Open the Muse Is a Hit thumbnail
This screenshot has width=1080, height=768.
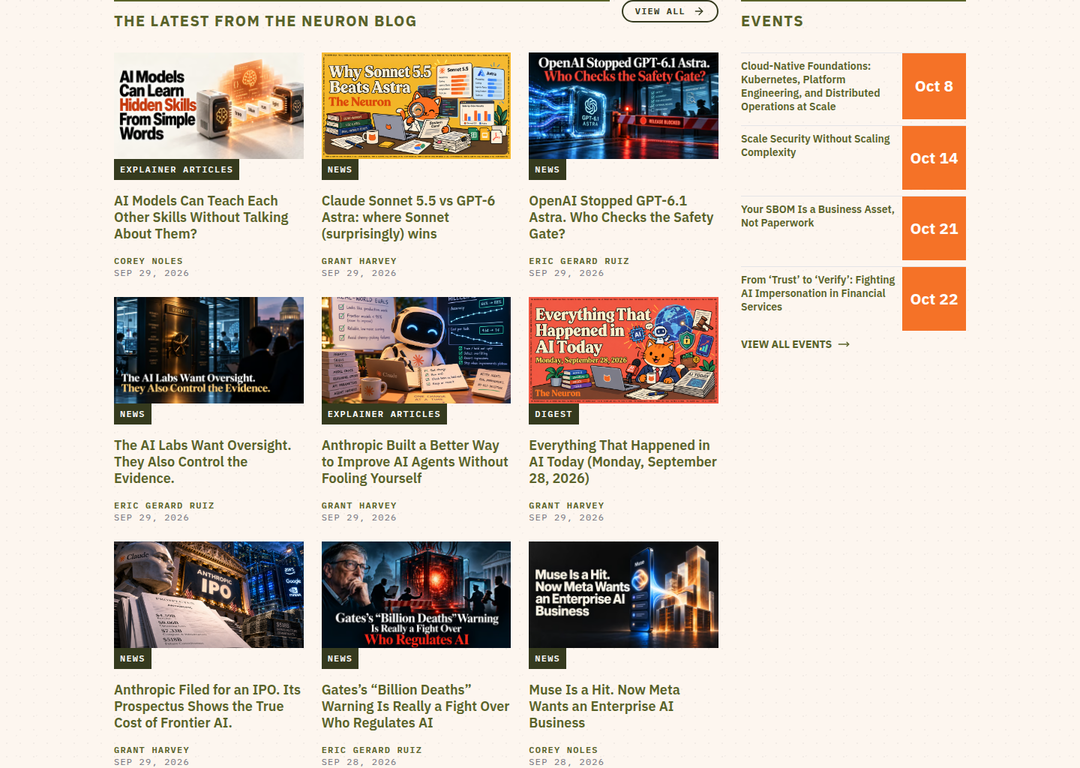623,594
